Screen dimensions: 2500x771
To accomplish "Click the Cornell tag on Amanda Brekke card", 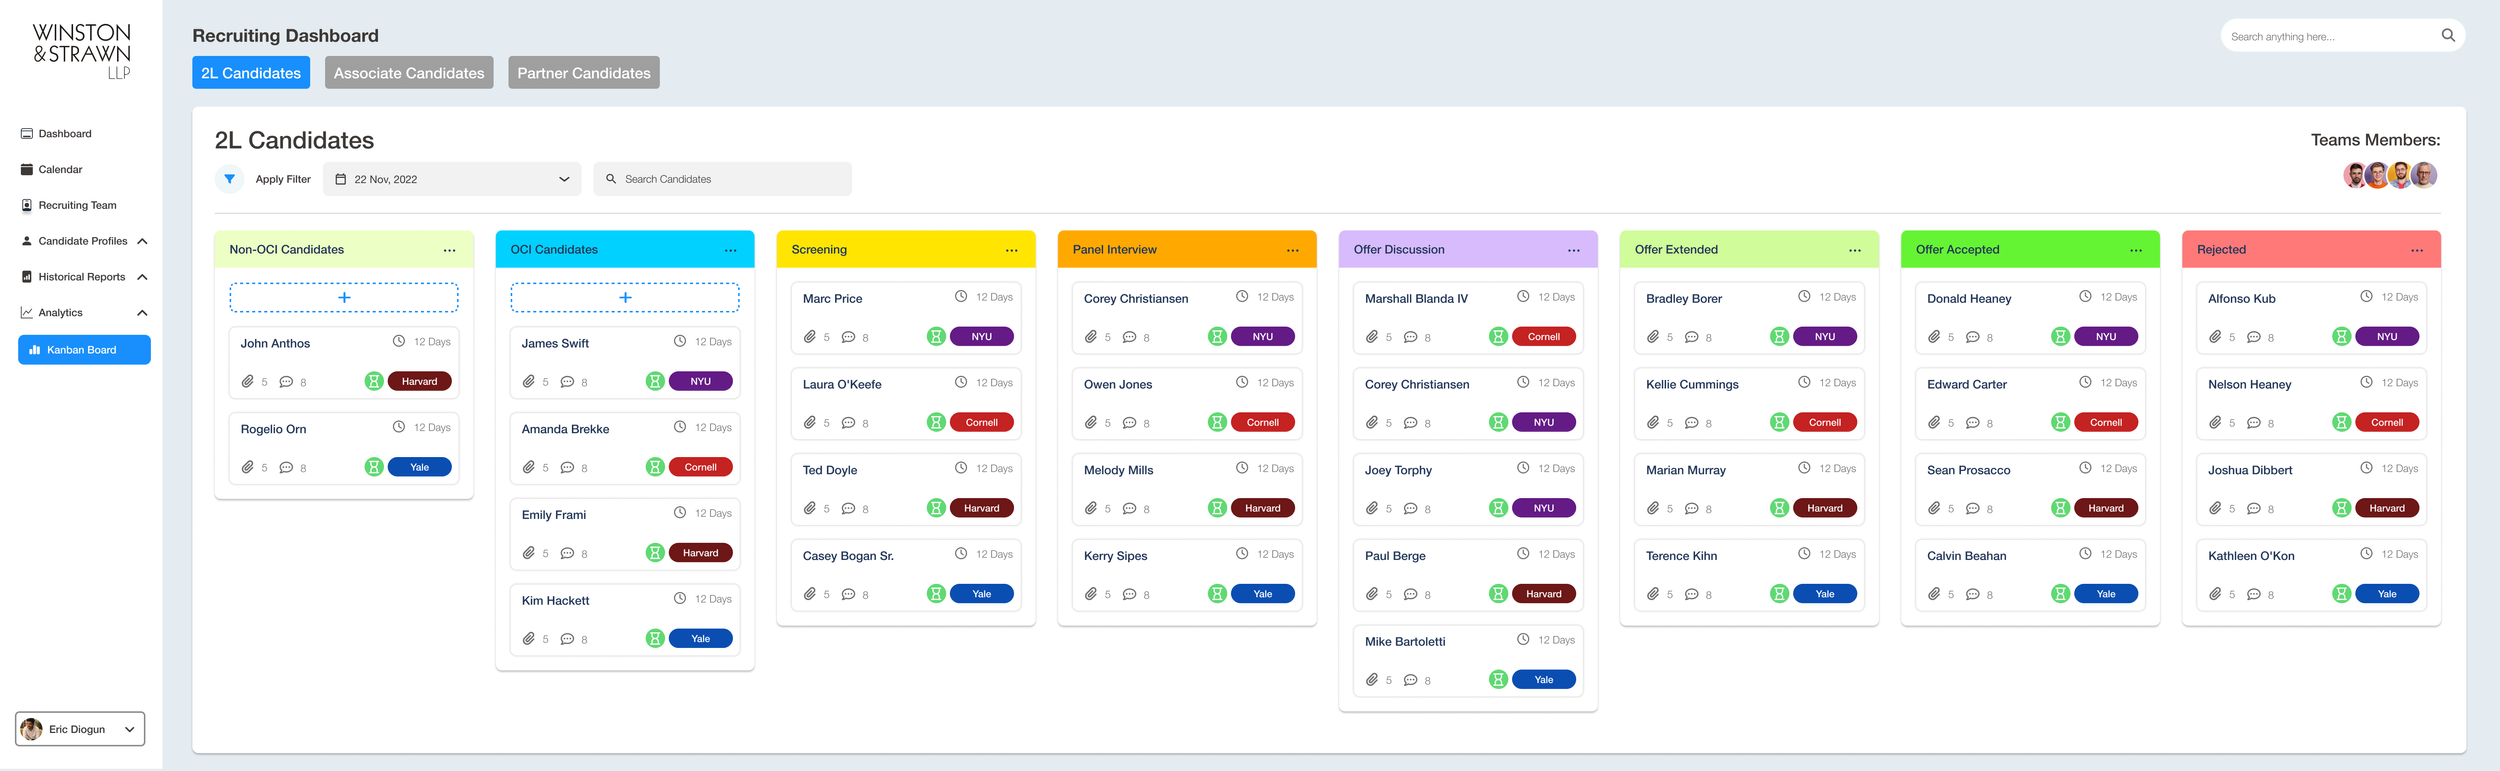I will (x=700, y=467).
